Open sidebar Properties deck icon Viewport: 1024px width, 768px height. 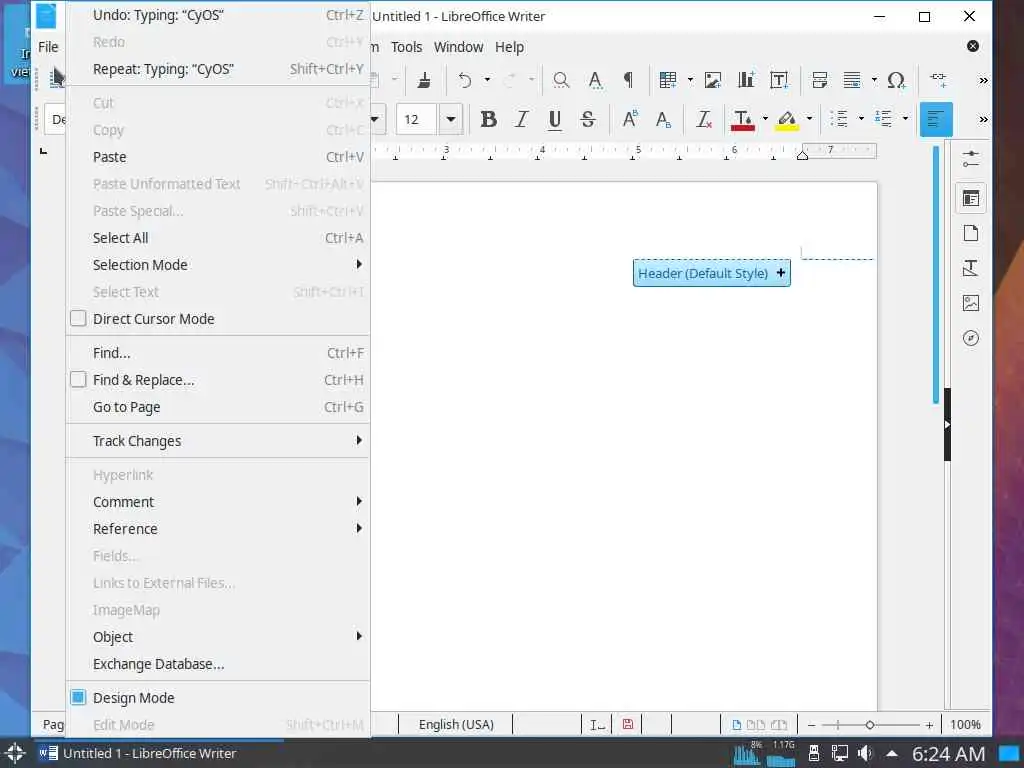[971, 198]
